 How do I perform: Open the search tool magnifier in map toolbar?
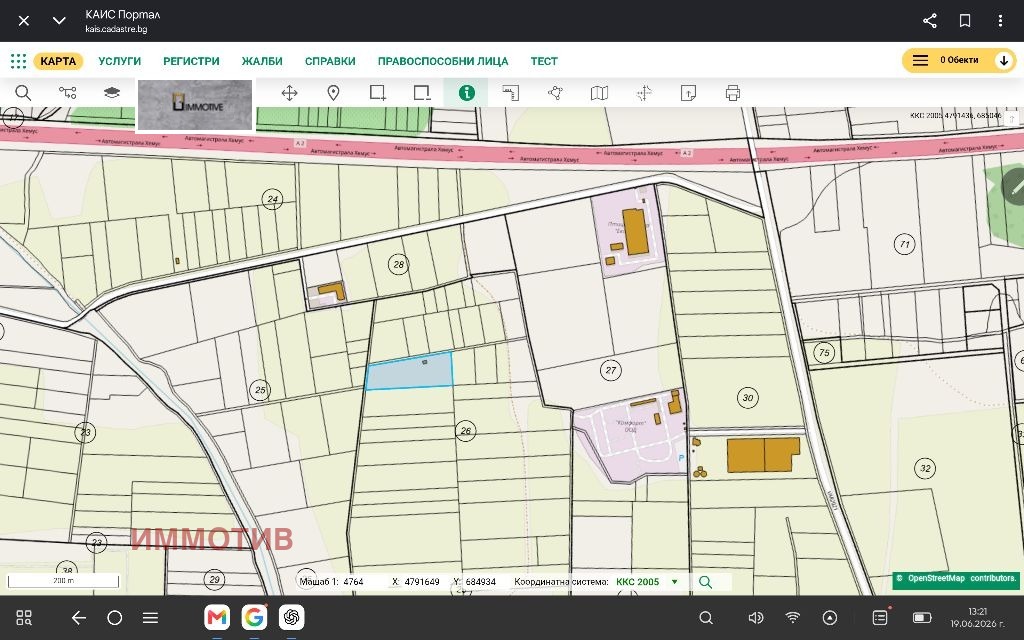click(23, 93)
